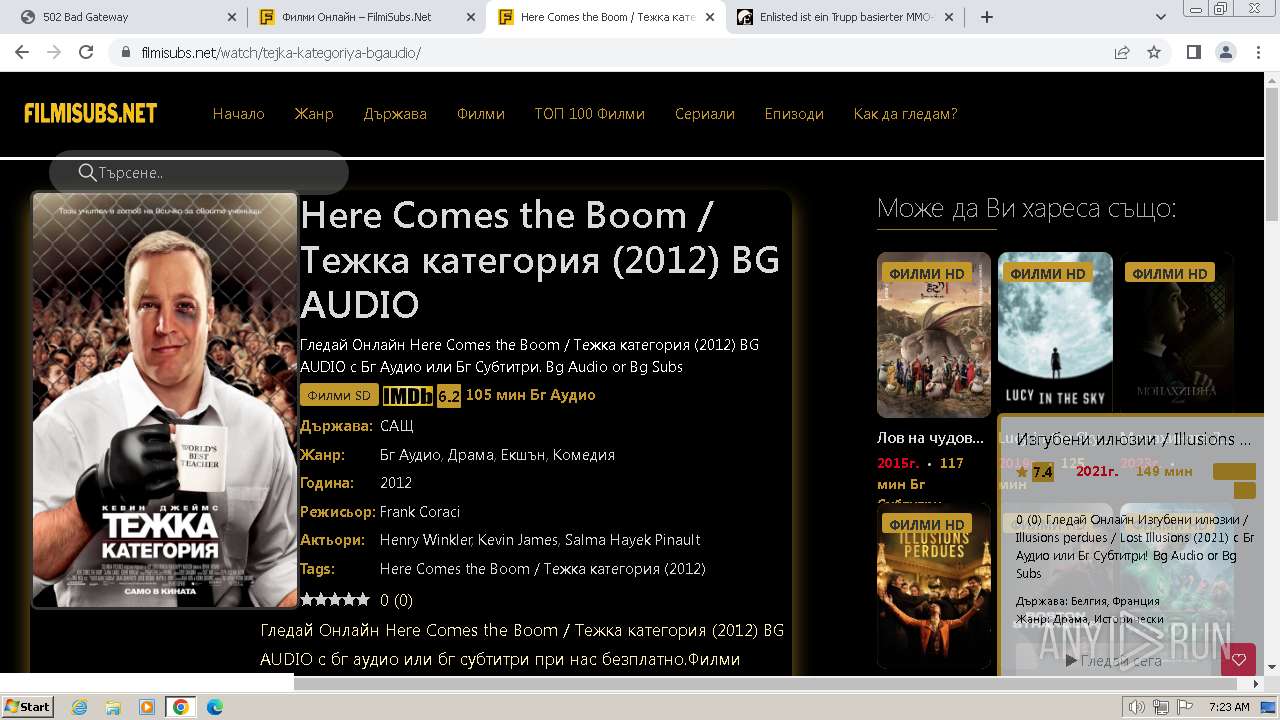This screenshot has height=720, width=1280.
Task: Click the network tray icon
Action: pos(1161,707)
